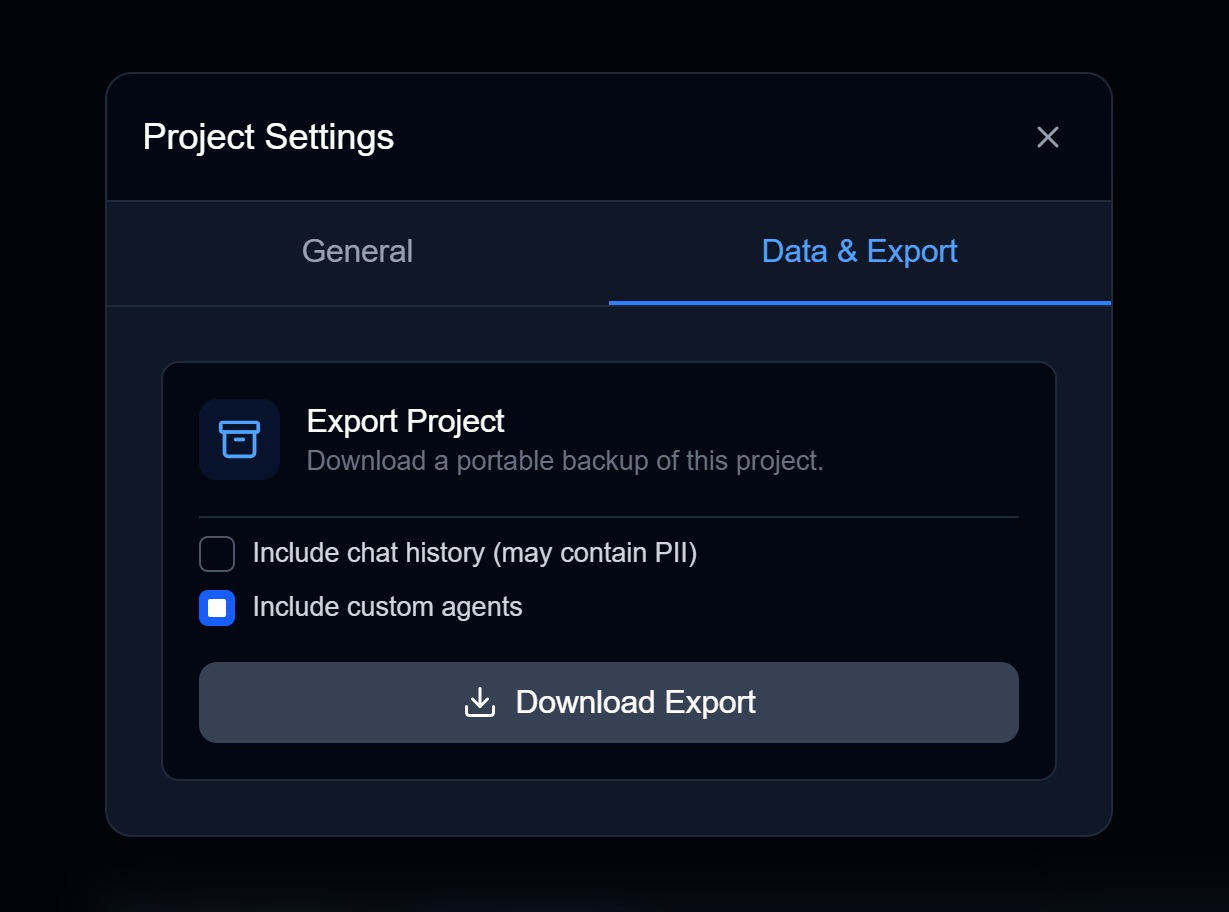Image resolution: width=1229 pixels, height=912 pixels.
Task: Disable Include custom agents
Action: tap(216, 607)
